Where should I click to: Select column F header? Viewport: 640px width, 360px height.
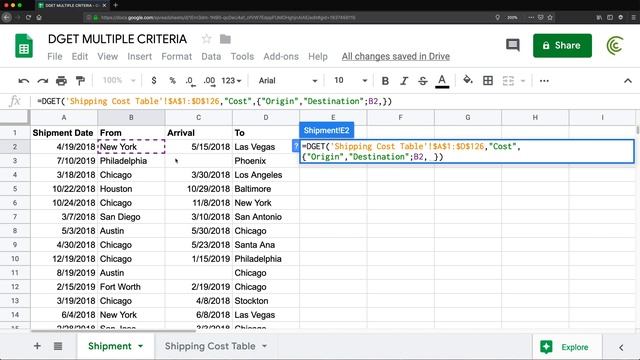pos(400,118)
